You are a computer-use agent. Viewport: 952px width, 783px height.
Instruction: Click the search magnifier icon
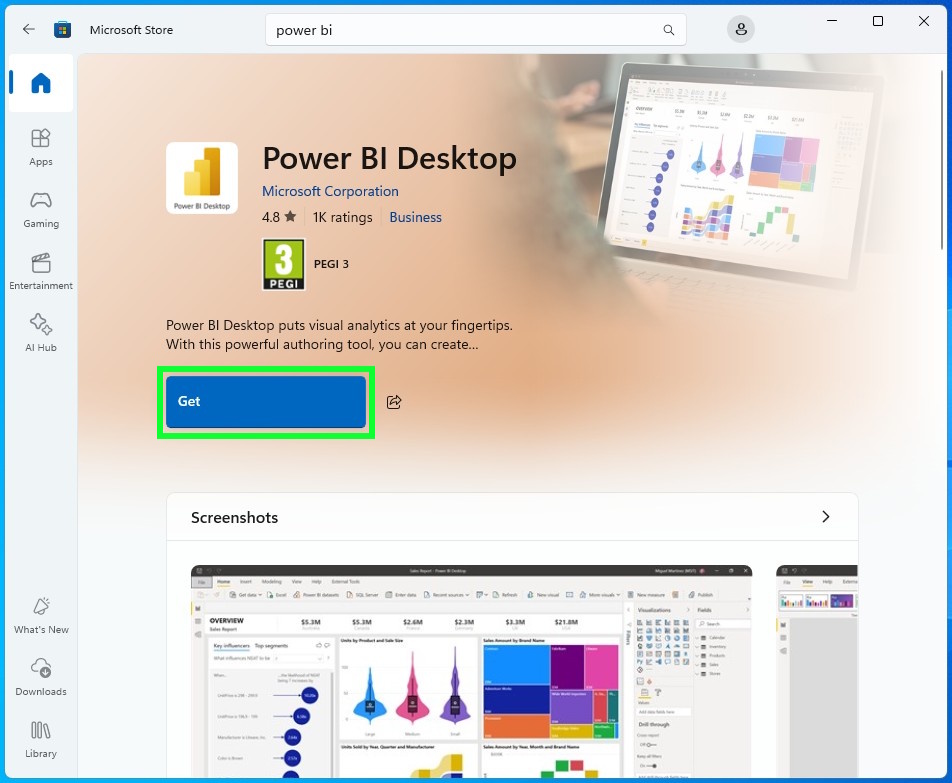669,30
